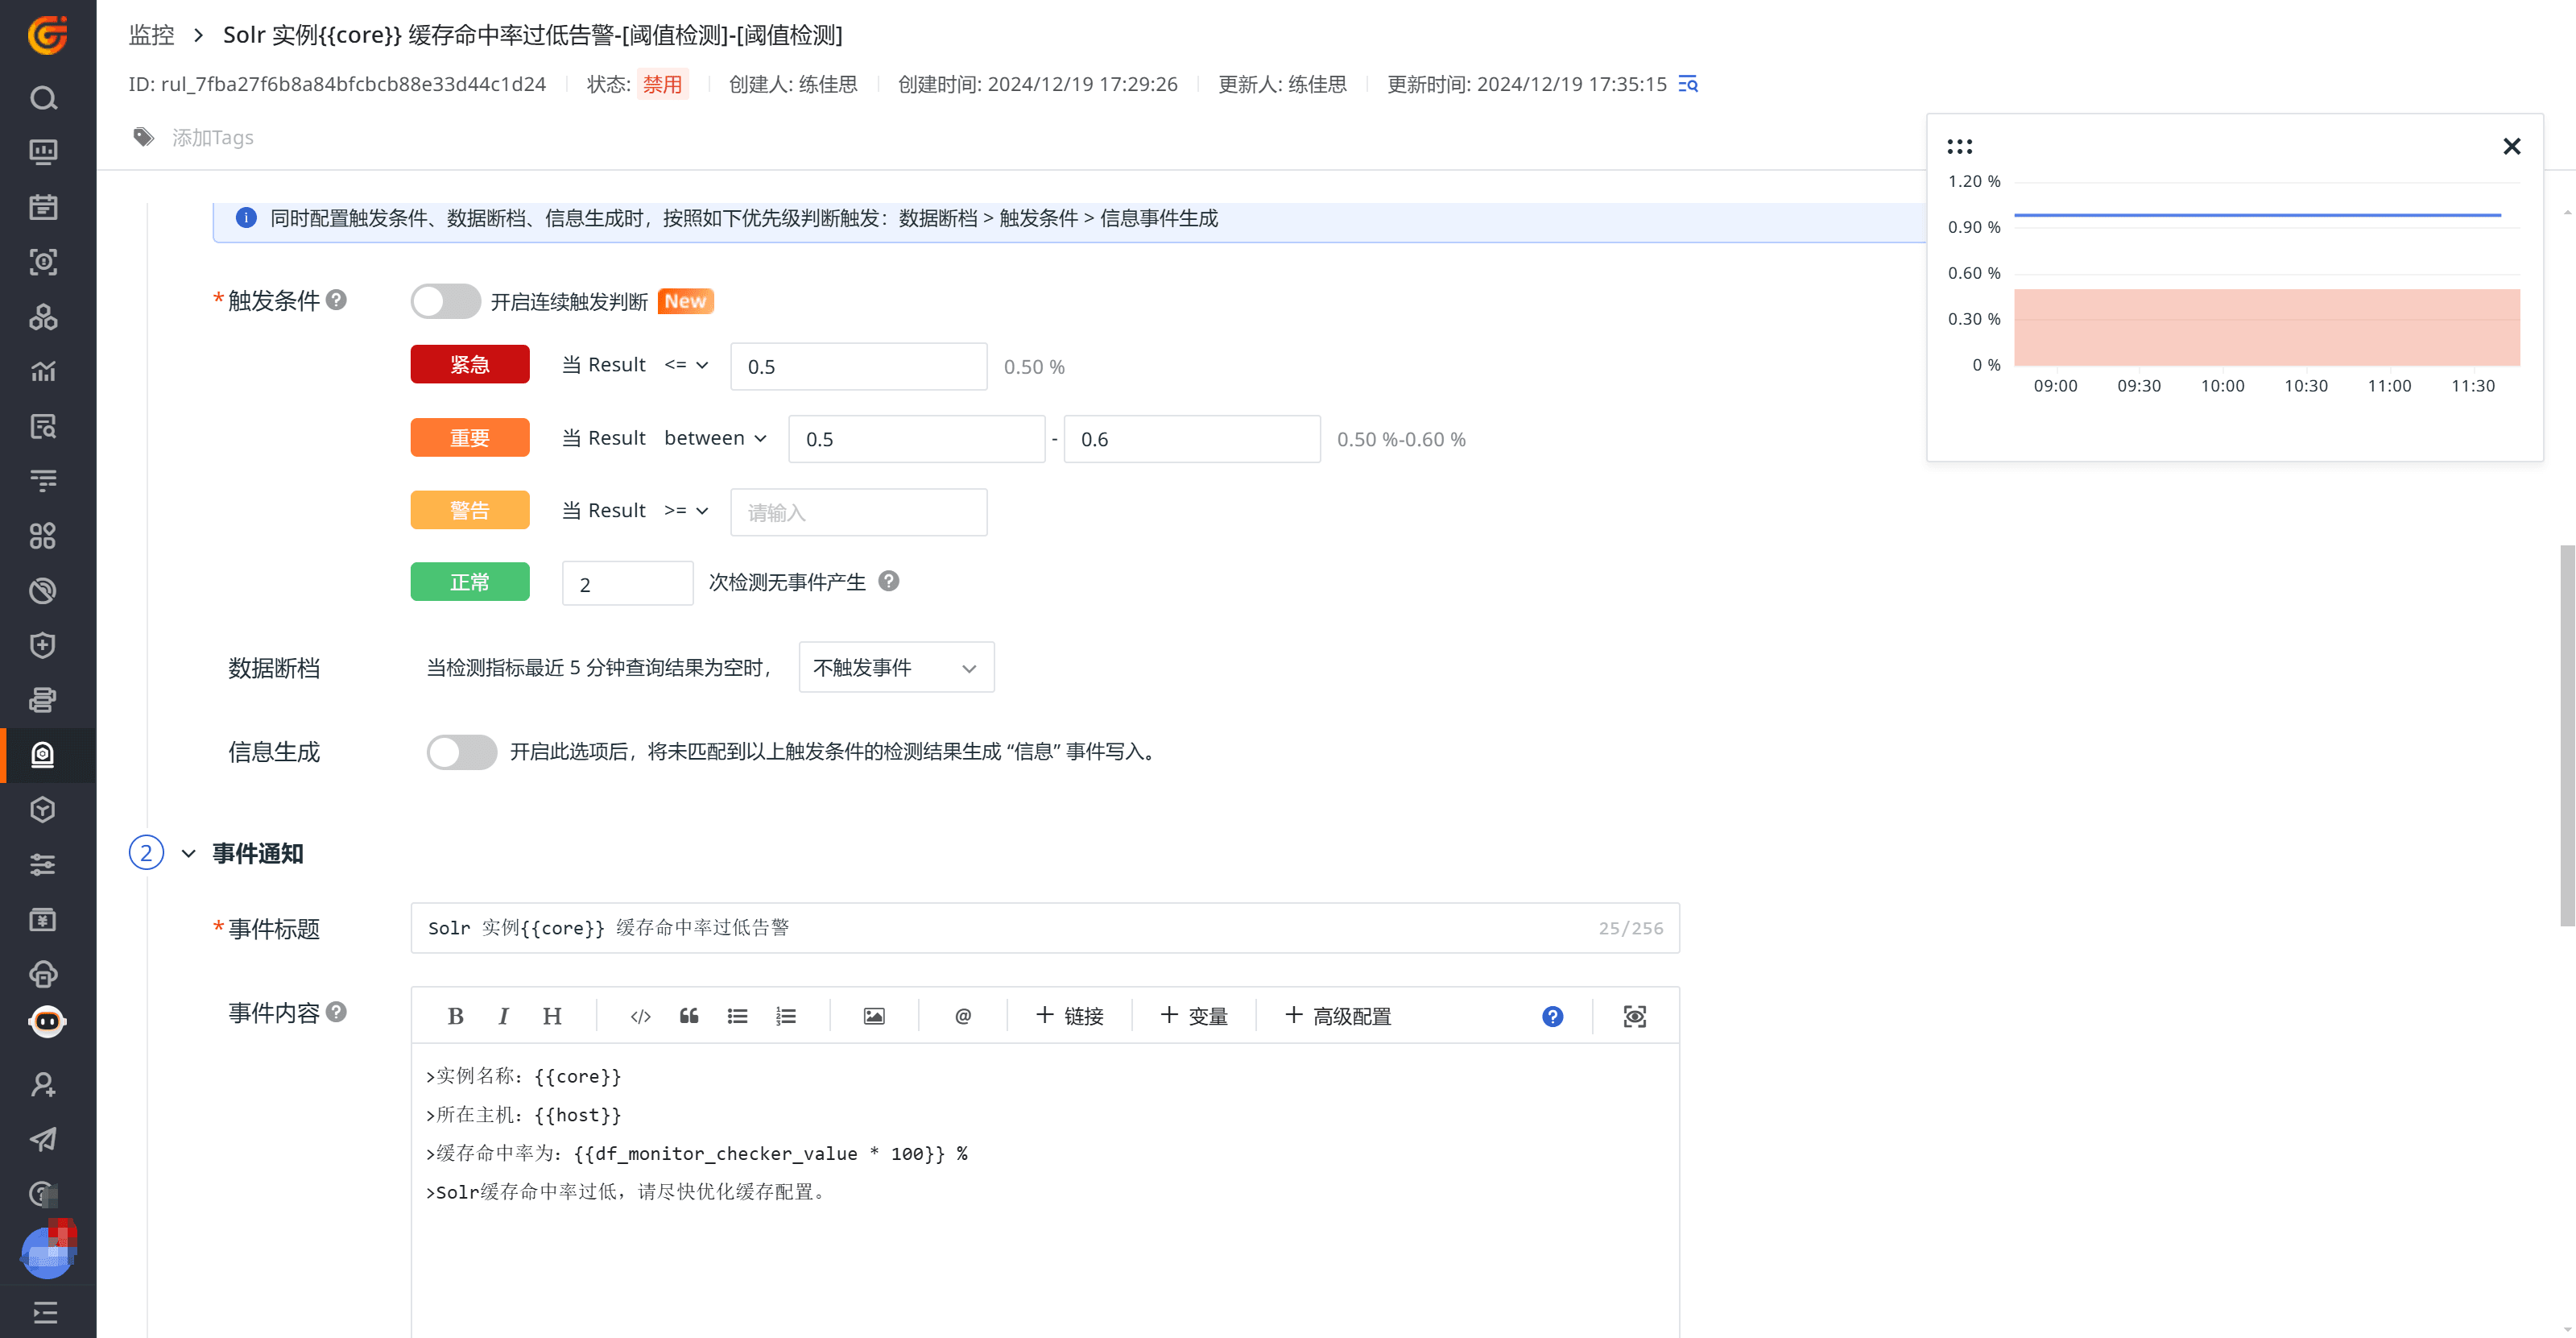The image size is (2576, 1338).
Task: Open the document-search logs icon in the sidebar
Action: click(x=43, y=426)
